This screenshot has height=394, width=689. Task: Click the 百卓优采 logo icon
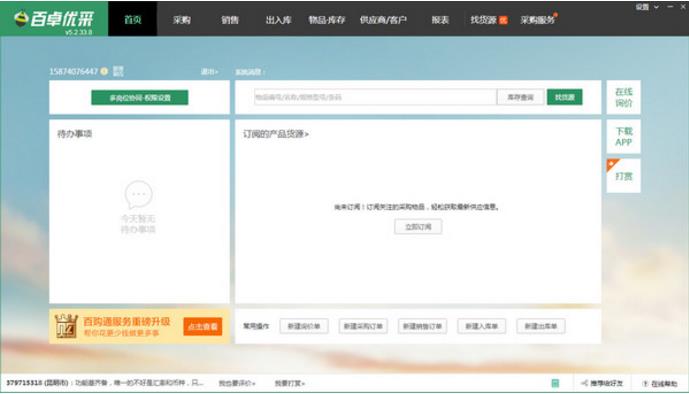21,18
